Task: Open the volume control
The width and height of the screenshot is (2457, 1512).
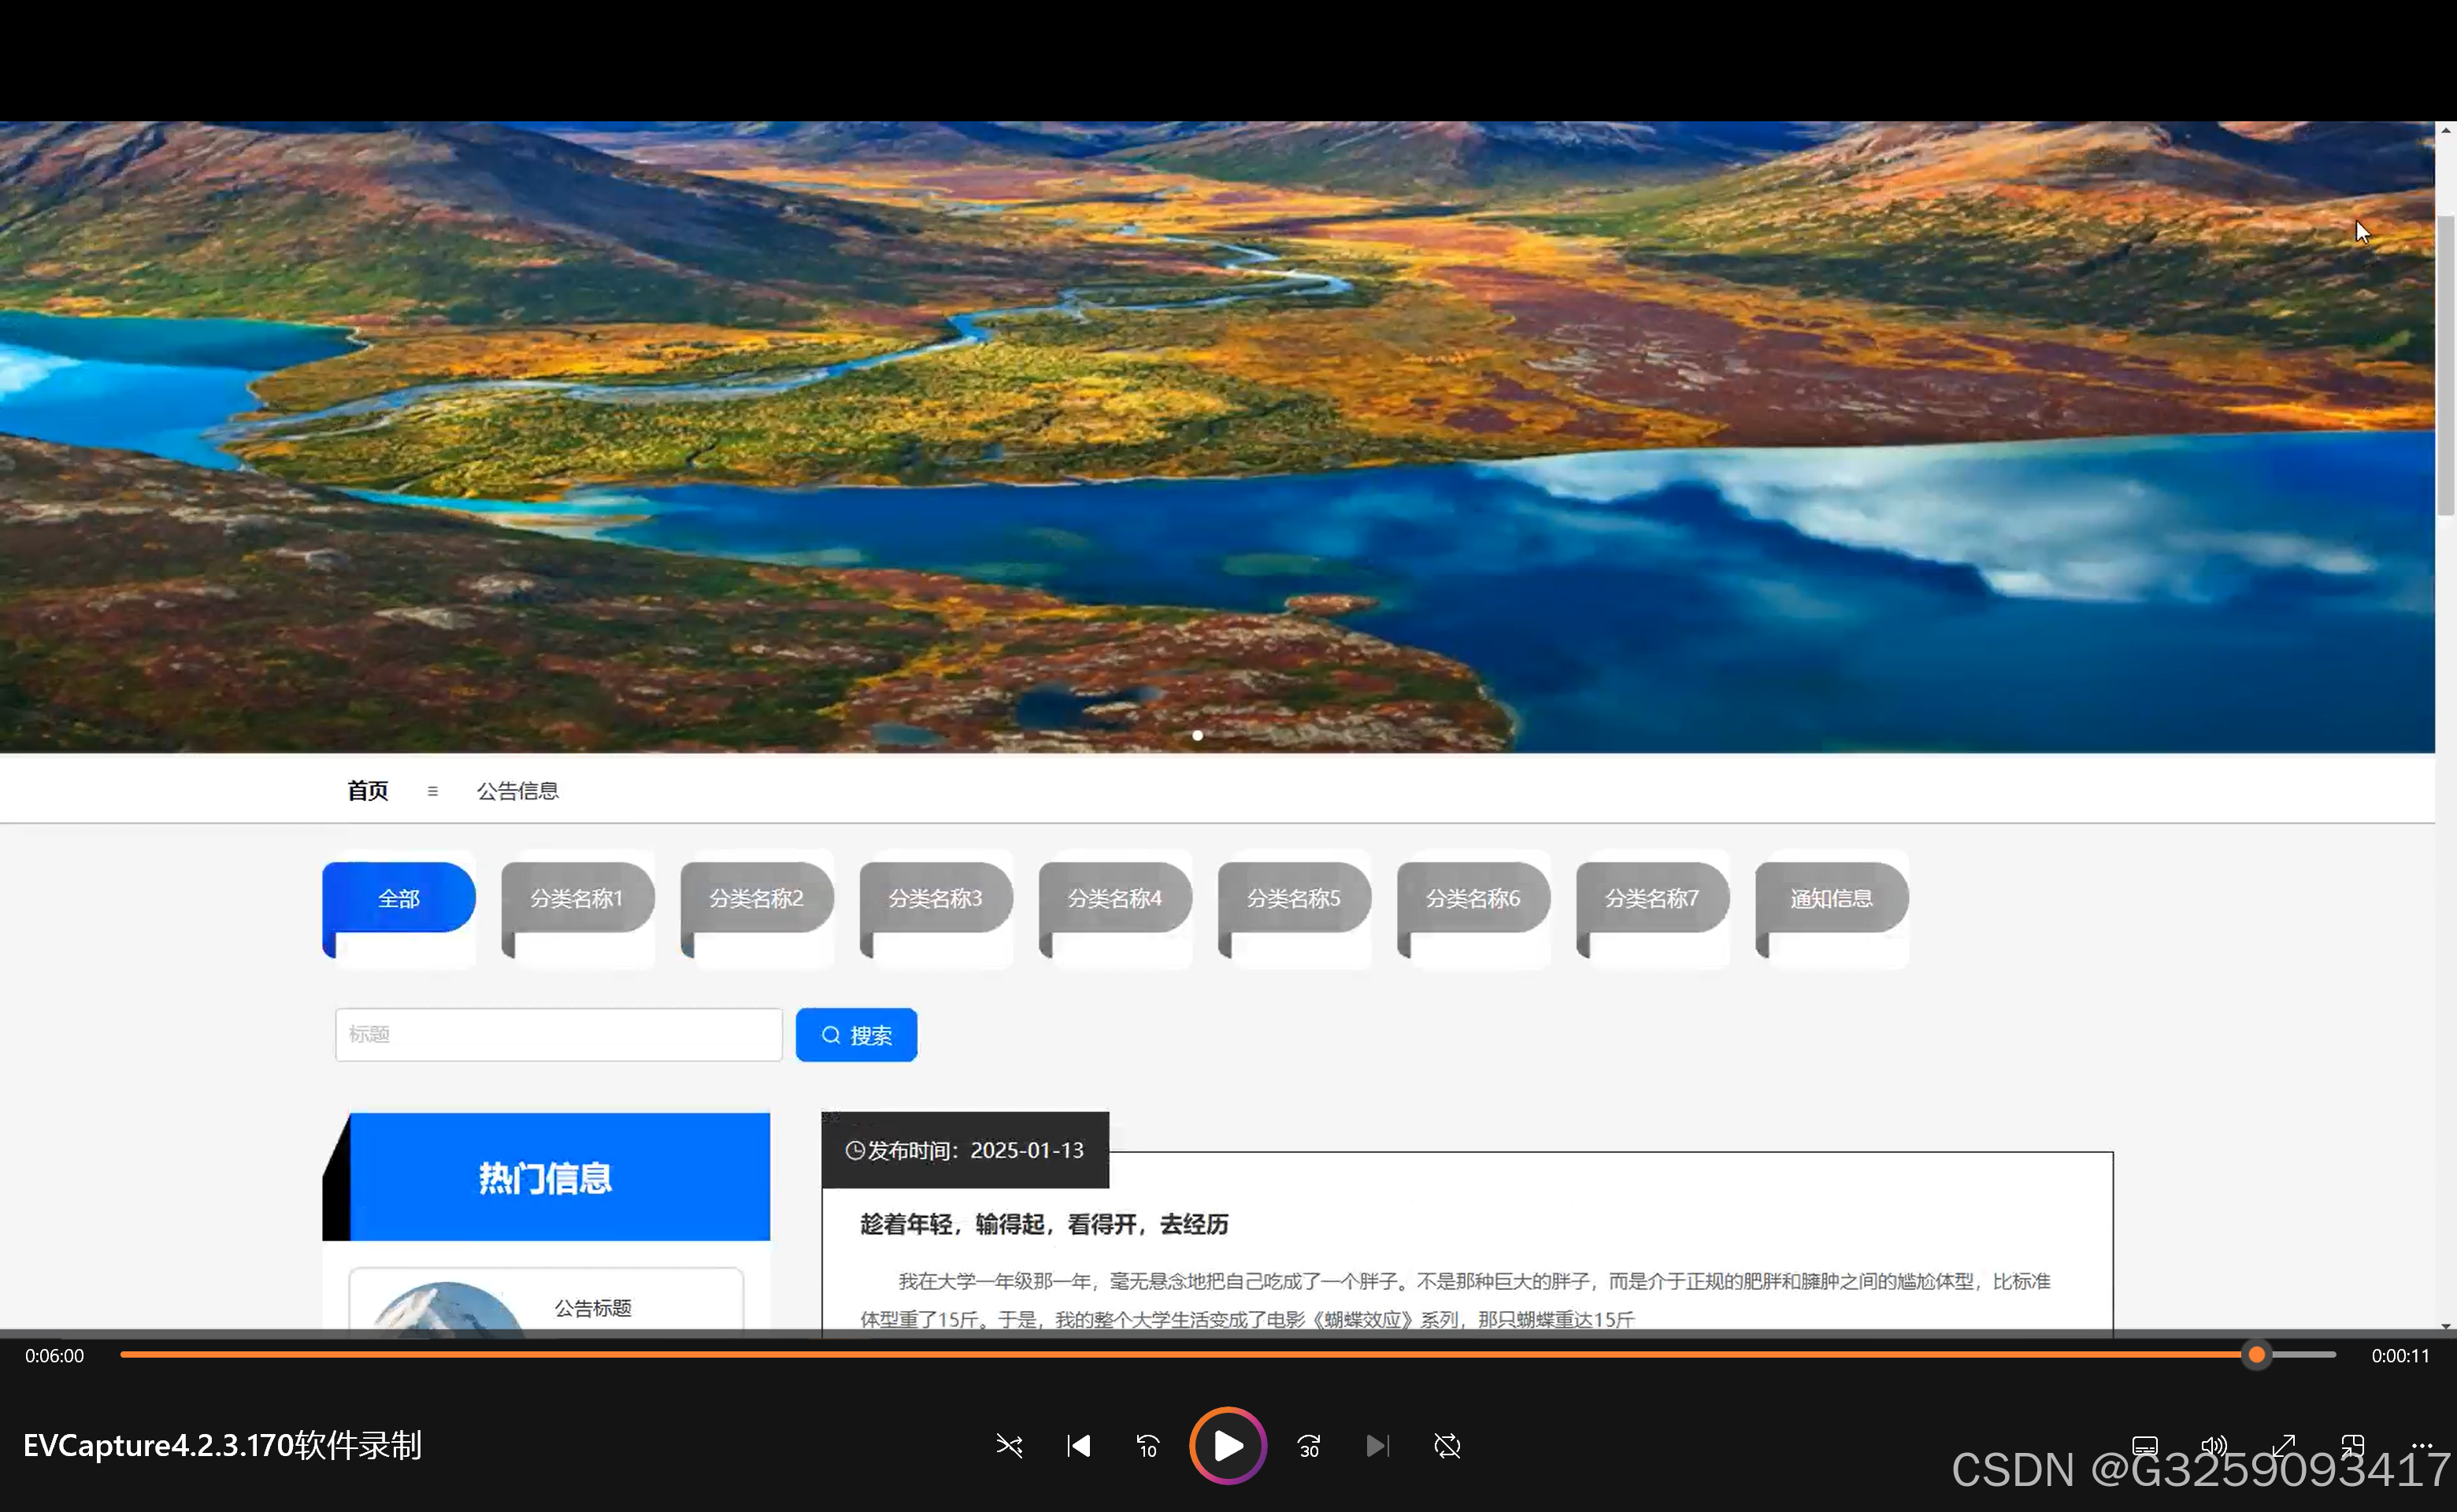Action: point(2213,1446)
